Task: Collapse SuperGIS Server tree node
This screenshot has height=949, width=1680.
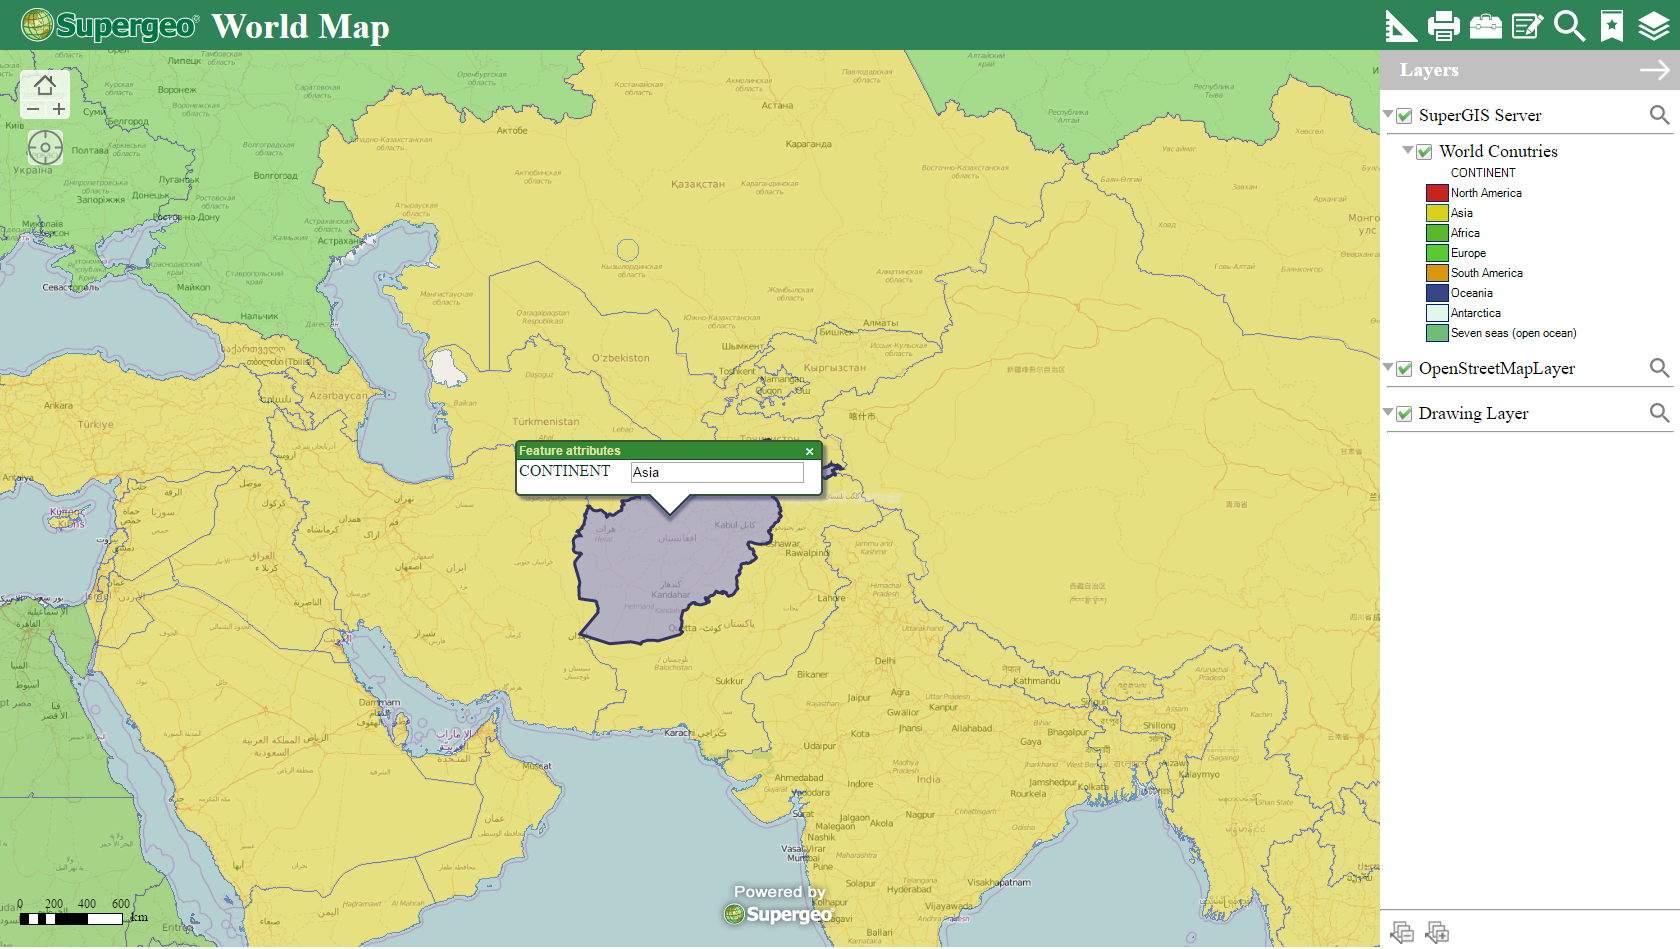Action: pyautogui.click(x=1388, y=114)
